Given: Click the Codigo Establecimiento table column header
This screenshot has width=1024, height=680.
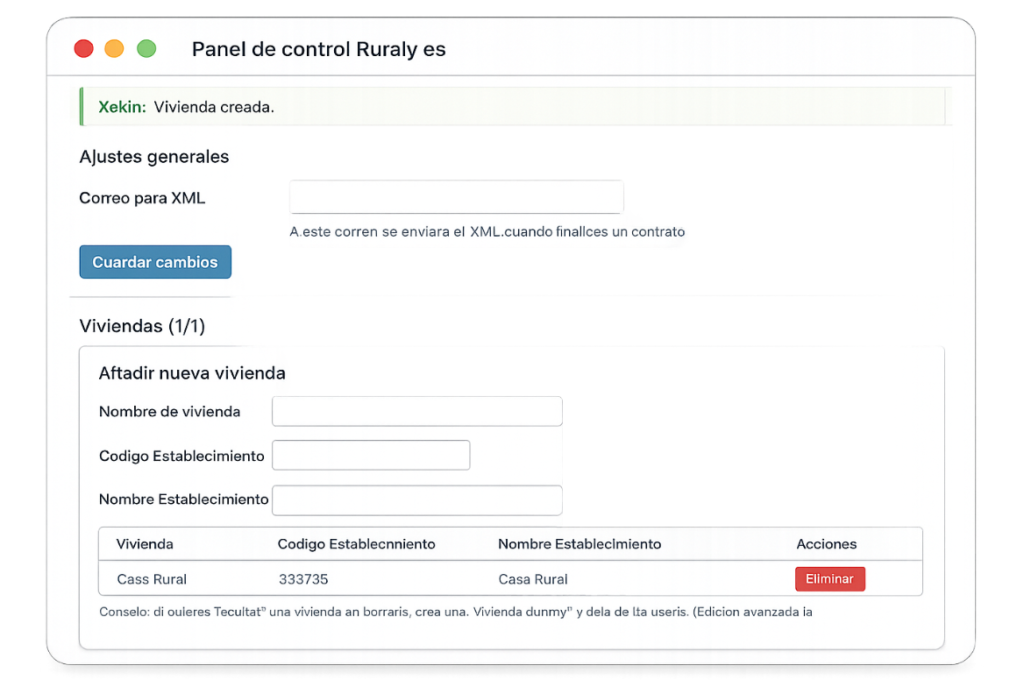Looking at the screenshot, I should pos(356,544).
